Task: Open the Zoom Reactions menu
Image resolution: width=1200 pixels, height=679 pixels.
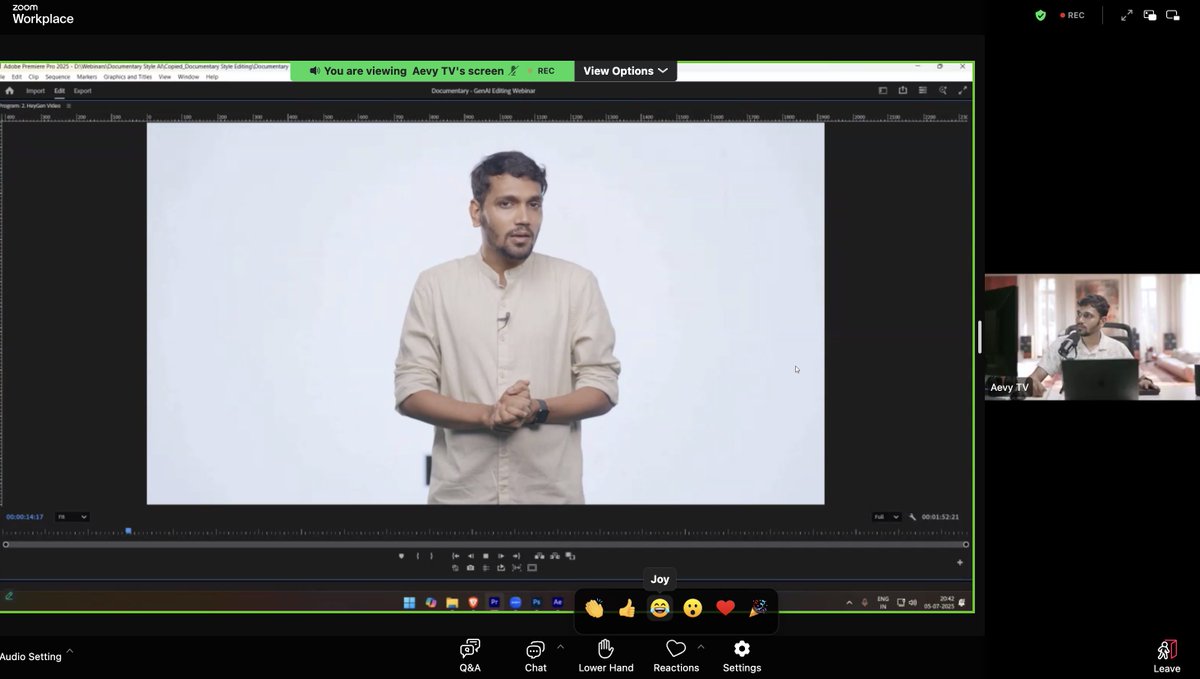Action: coord(676,656)
